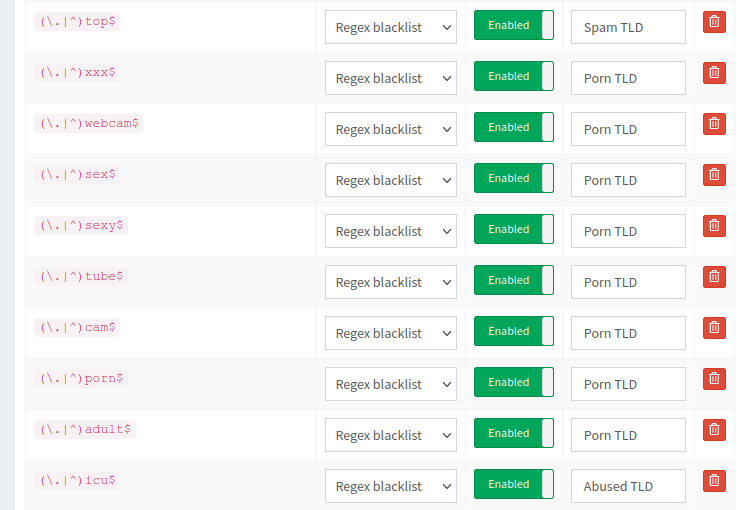The width and height of the screenshot is (742, 510).
Task: Toggle Enabled switch for tube$ row
Action: coord(514,280)
